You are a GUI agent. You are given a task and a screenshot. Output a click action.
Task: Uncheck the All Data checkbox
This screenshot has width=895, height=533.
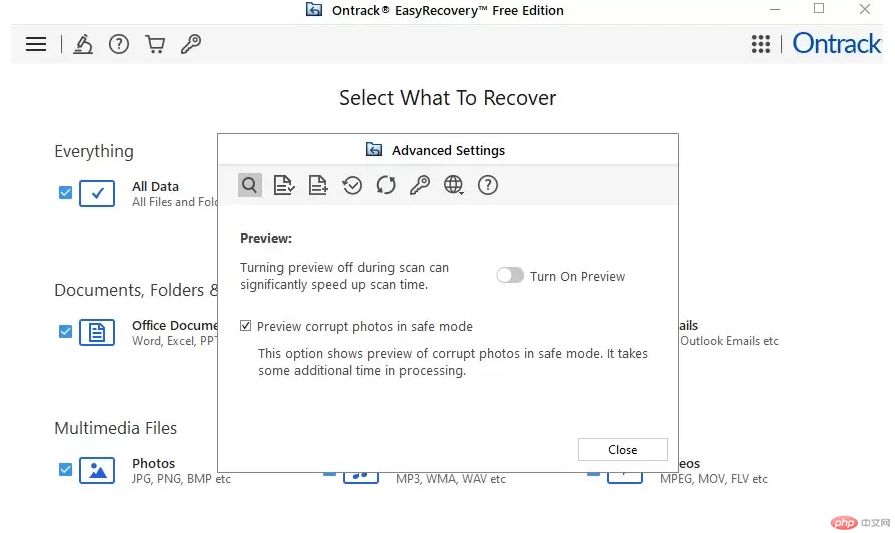(66, 193)
